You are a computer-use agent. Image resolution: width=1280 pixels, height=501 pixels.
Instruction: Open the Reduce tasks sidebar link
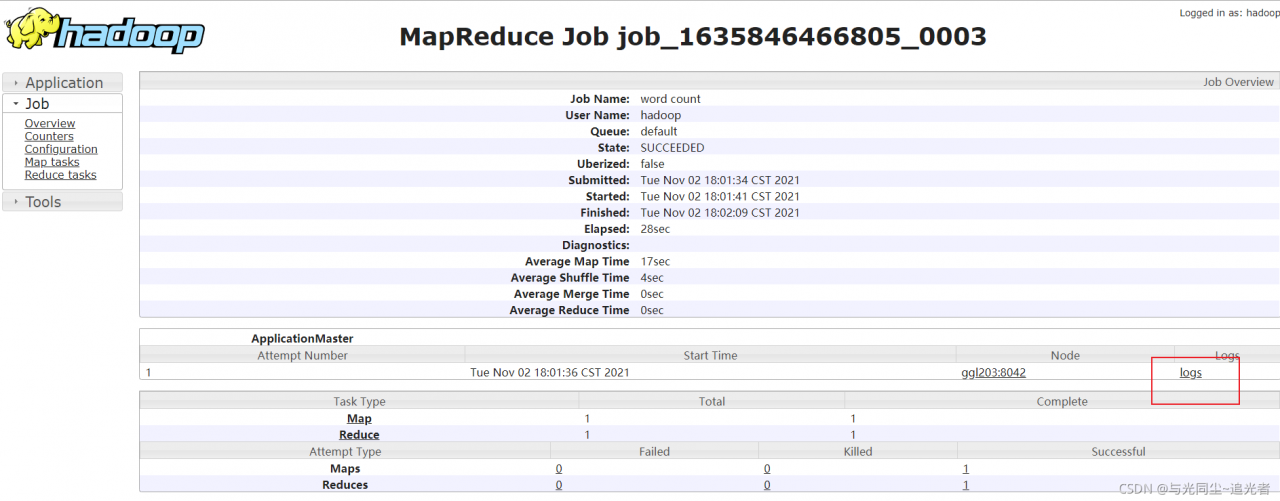[x=61, y=175]
